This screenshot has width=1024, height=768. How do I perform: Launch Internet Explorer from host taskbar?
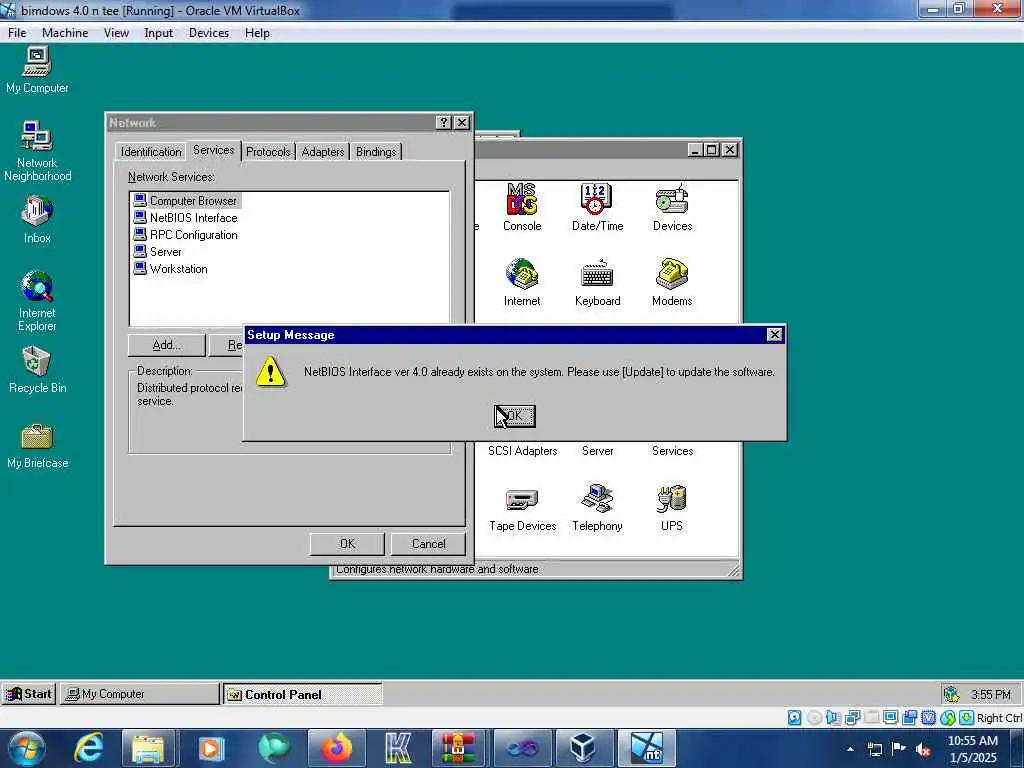89,748
